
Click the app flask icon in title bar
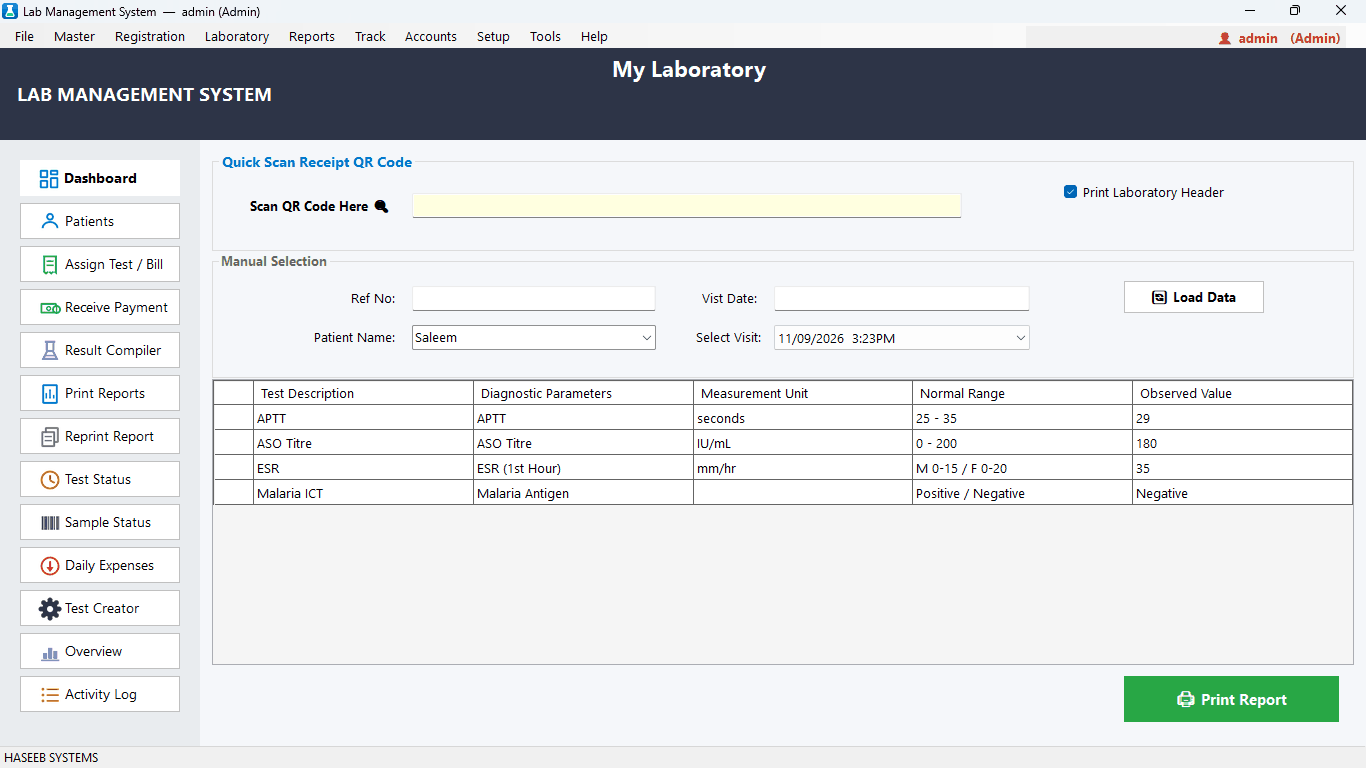coord(10,11)
